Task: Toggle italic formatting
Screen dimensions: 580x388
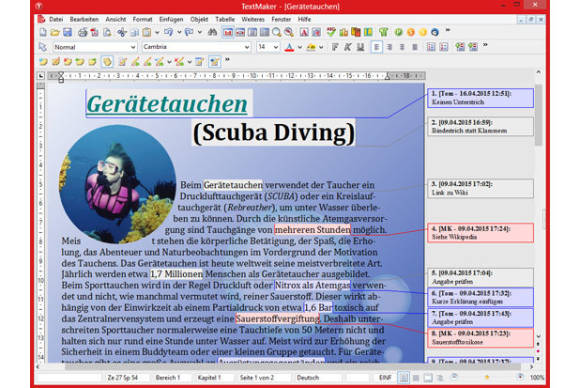Action: coord(347,47)
